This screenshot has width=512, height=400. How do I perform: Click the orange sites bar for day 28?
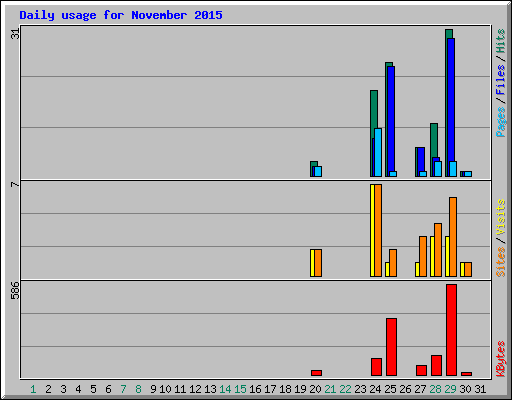coord(438,250)
